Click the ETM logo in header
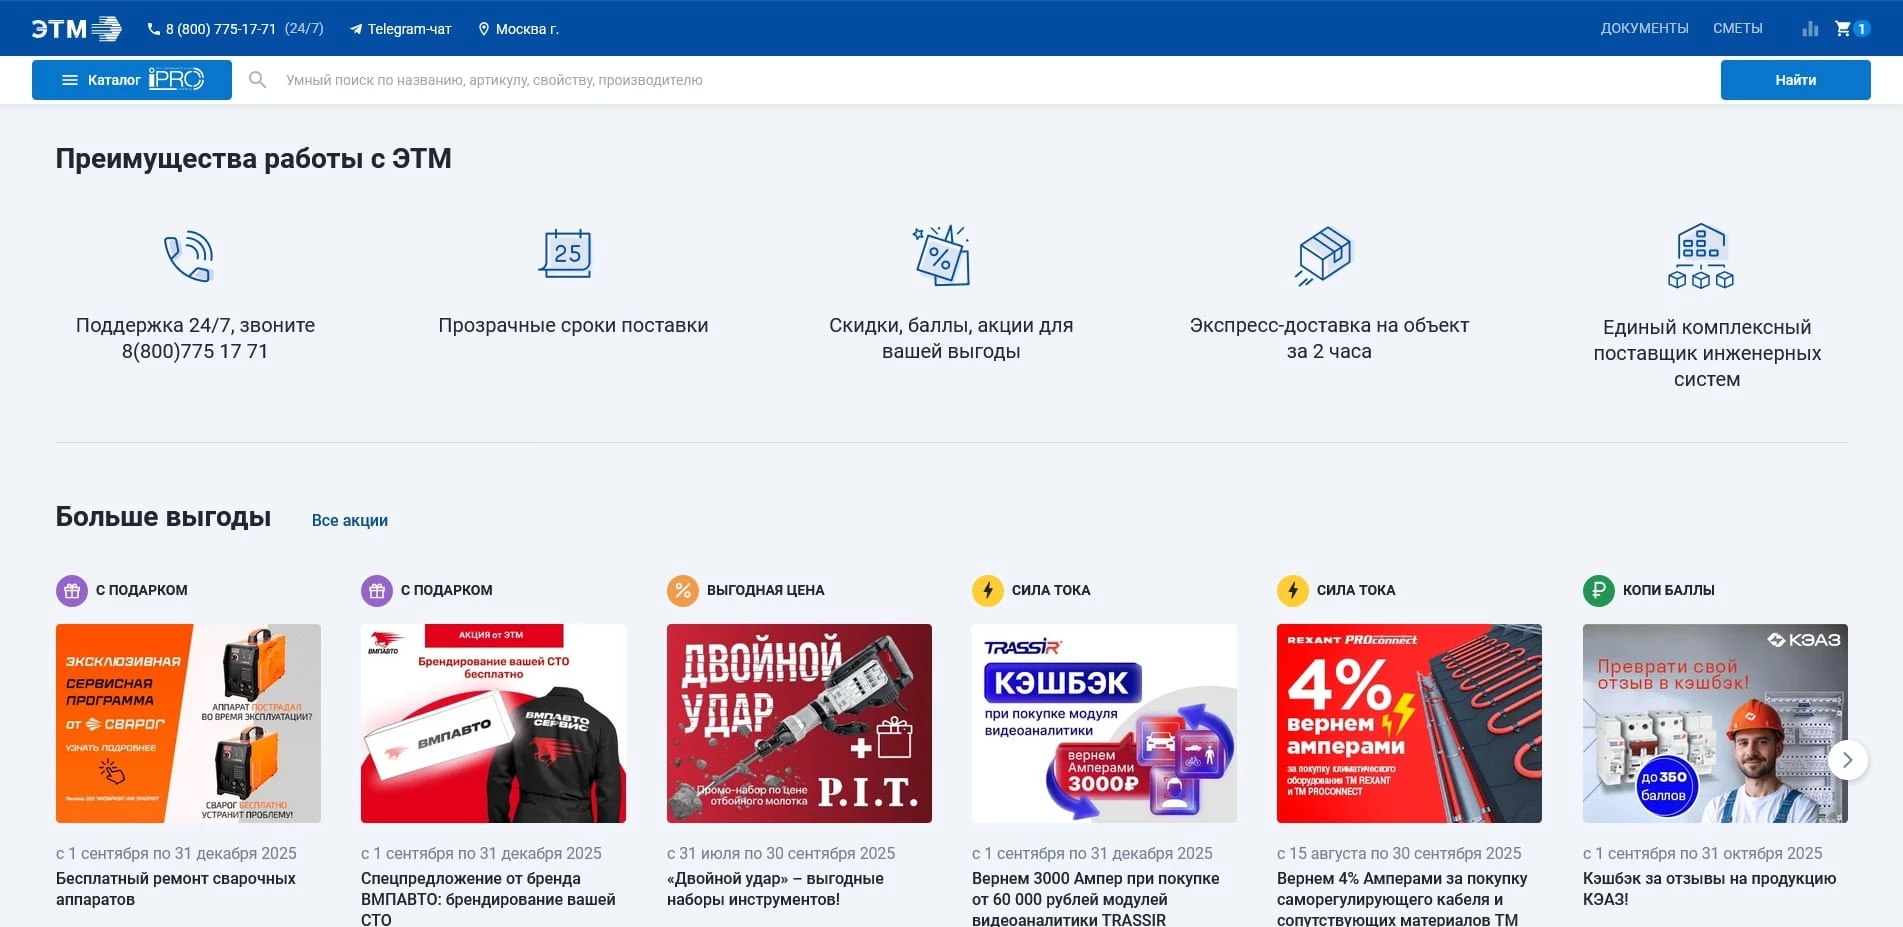The width and height of the screenshot is (1903, 927). pyautogui.click(x=76, y=29)
